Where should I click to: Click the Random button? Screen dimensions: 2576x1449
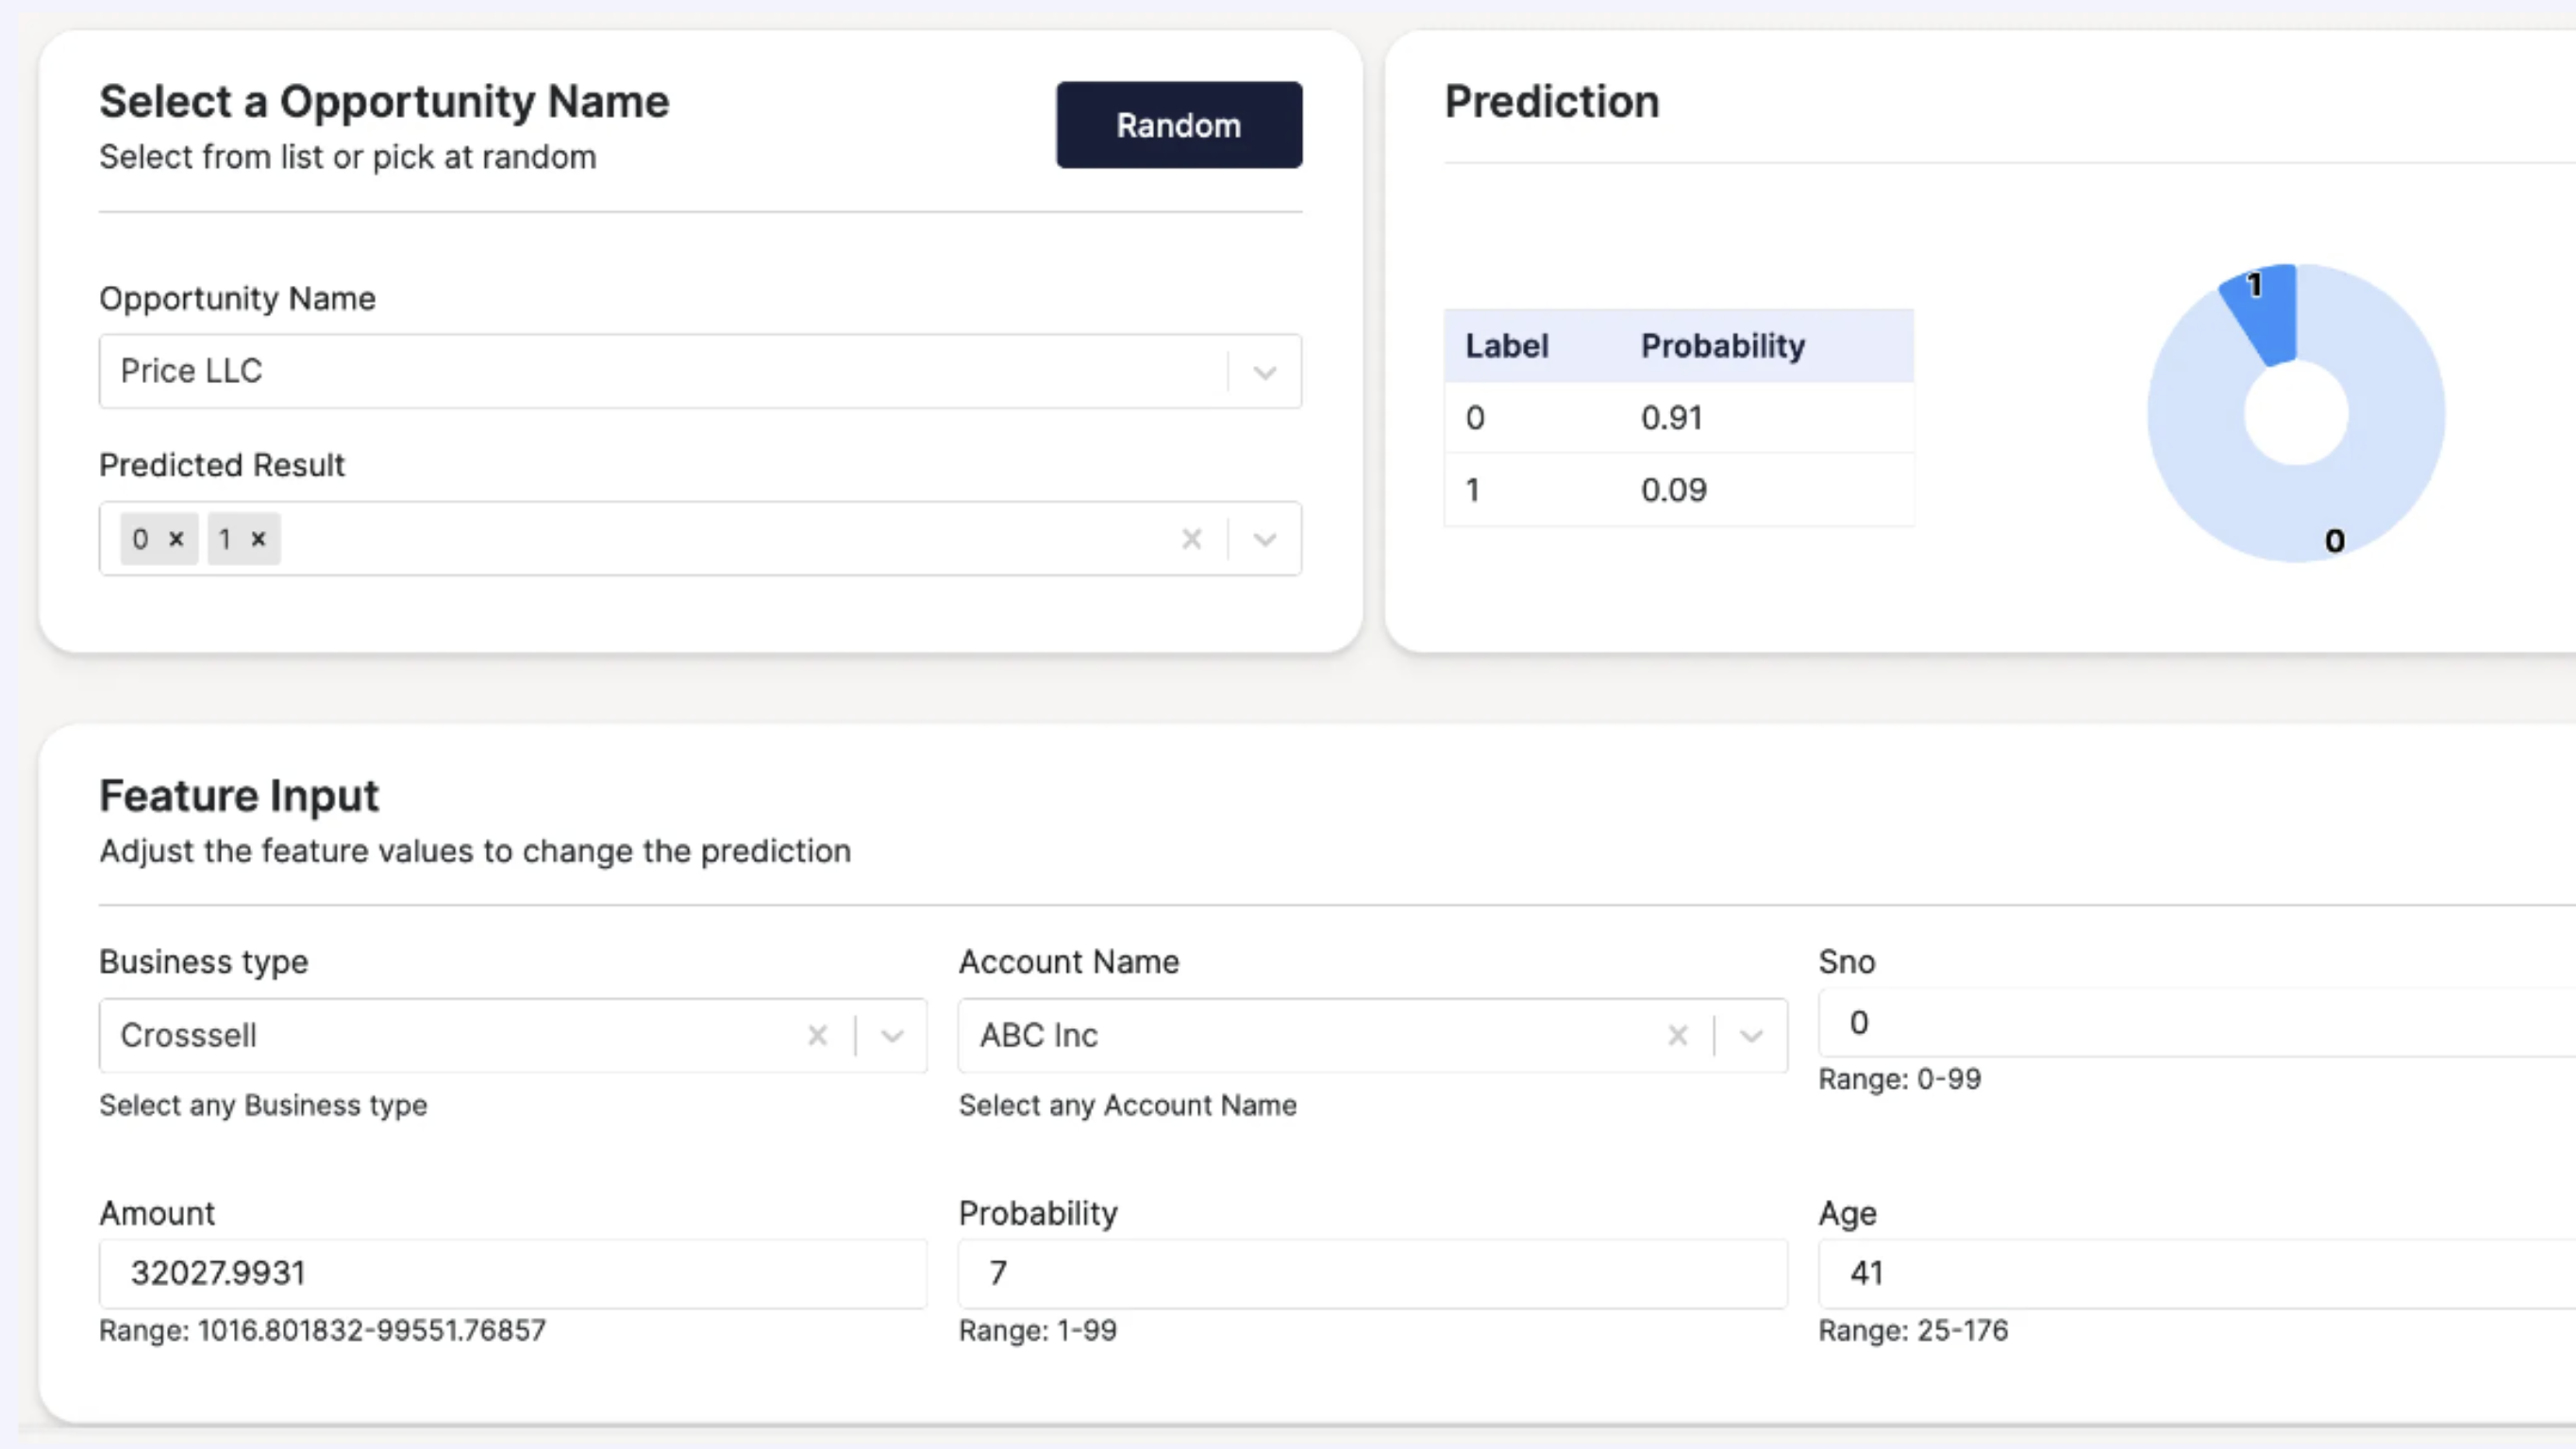pos(1178,125)
